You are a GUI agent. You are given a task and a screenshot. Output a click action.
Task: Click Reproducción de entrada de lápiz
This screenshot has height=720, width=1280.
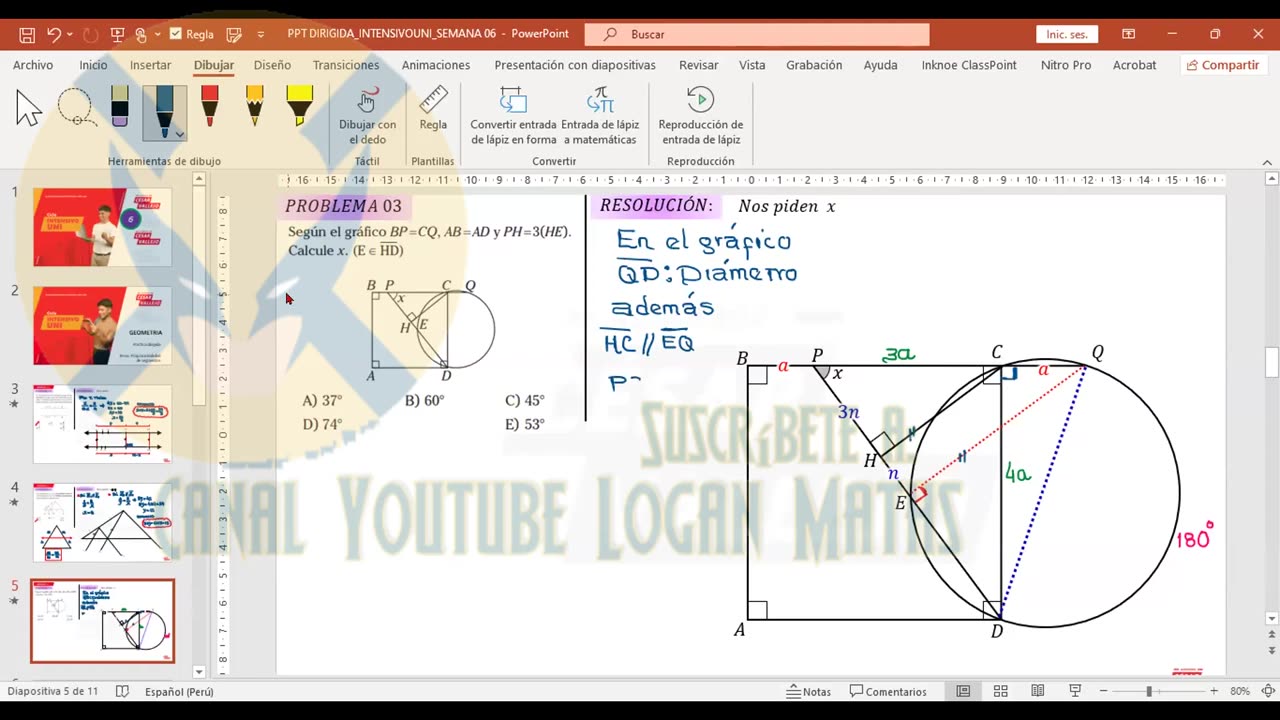pos(701,116)
